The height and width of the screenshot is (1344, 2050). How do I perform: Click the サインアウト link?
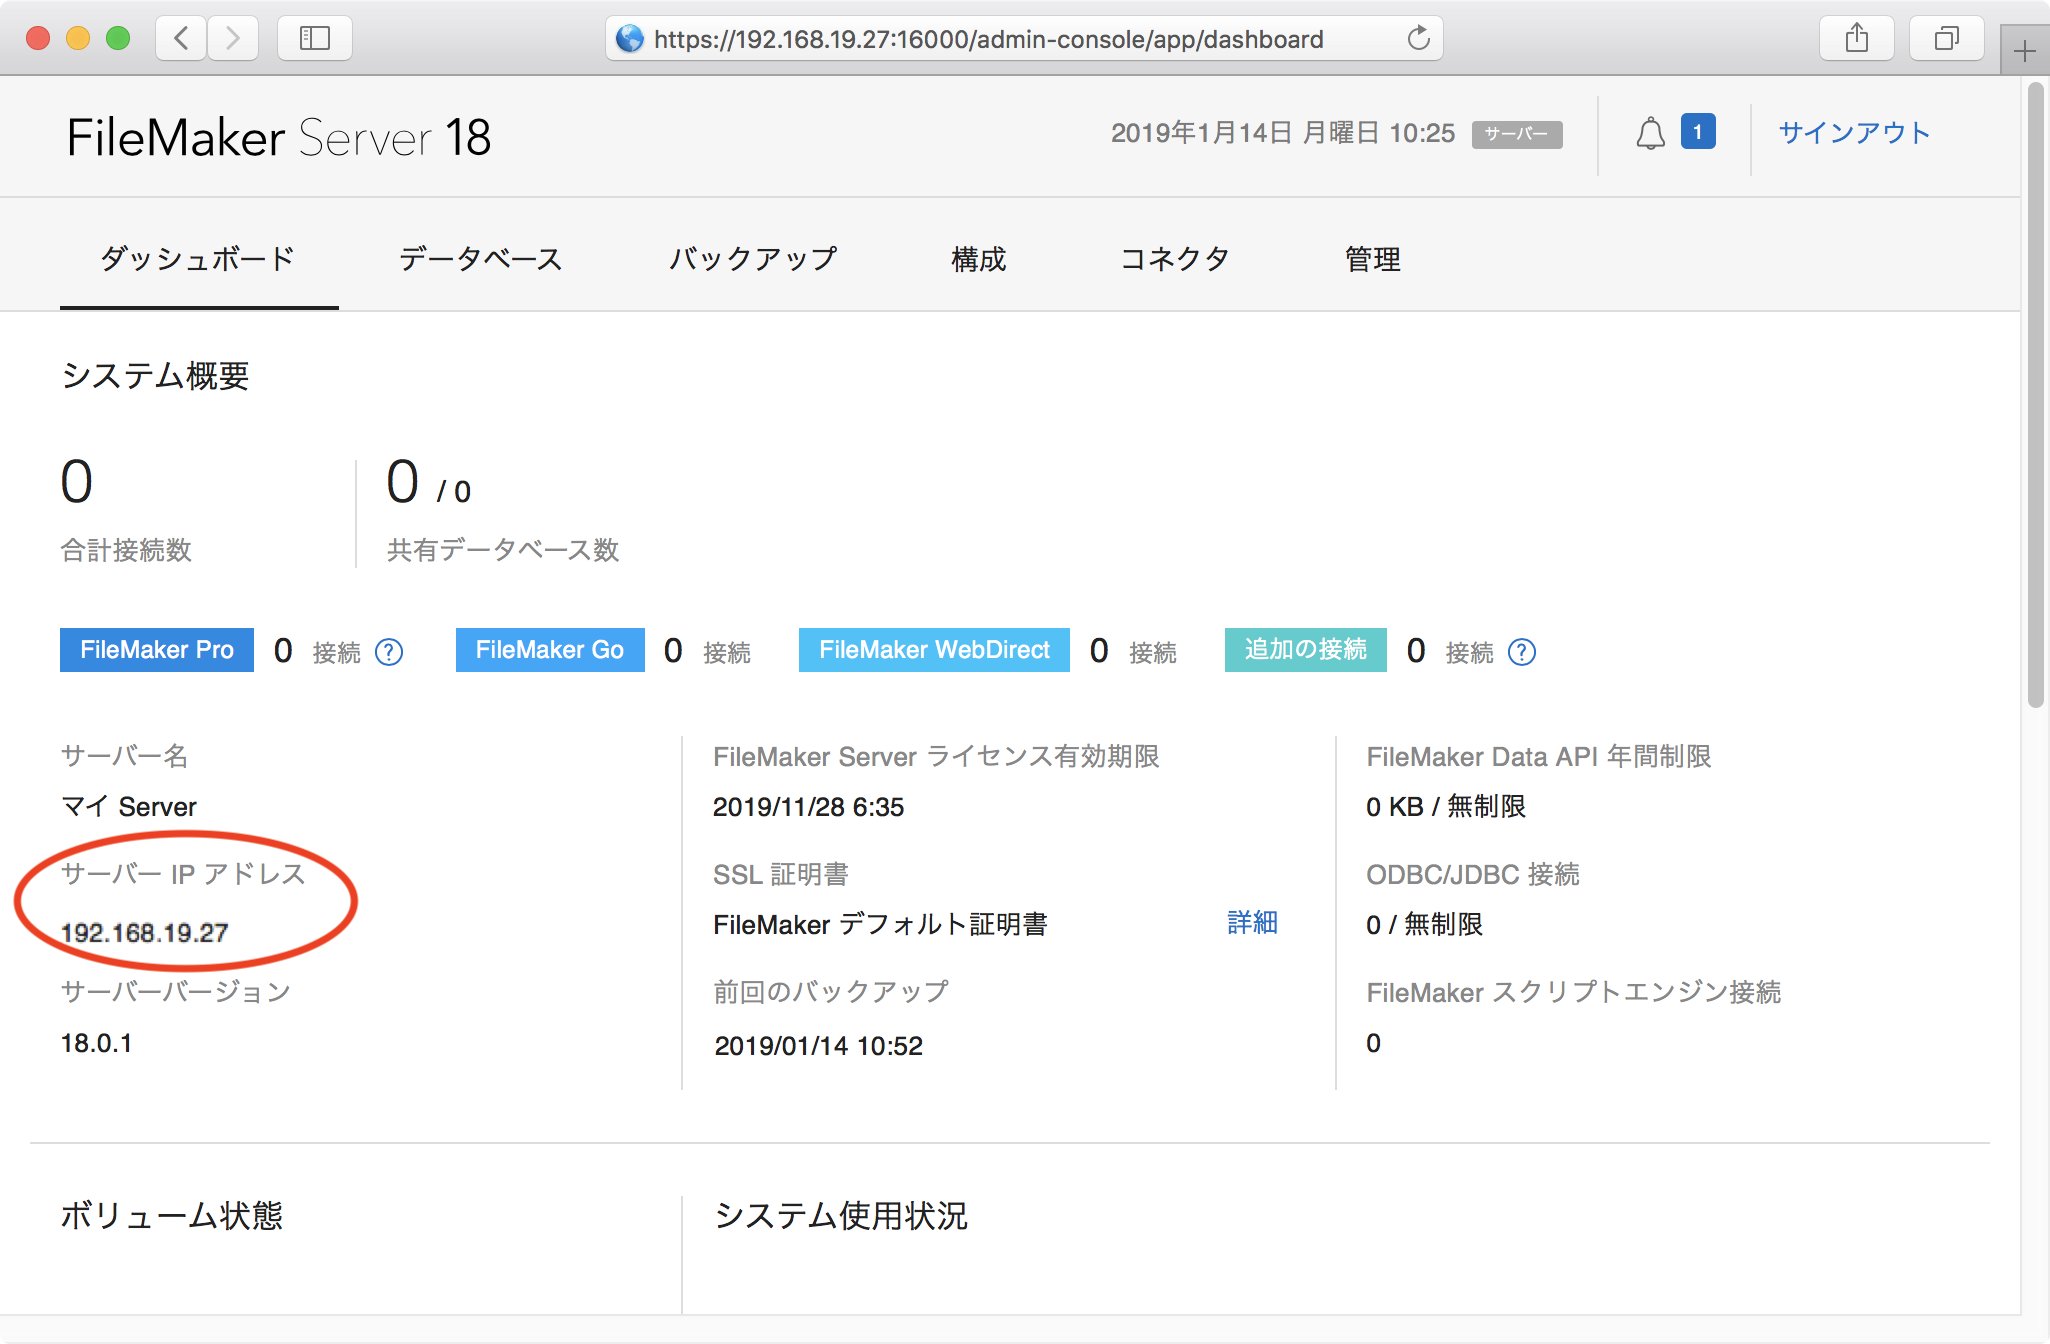pos(1854,133)
